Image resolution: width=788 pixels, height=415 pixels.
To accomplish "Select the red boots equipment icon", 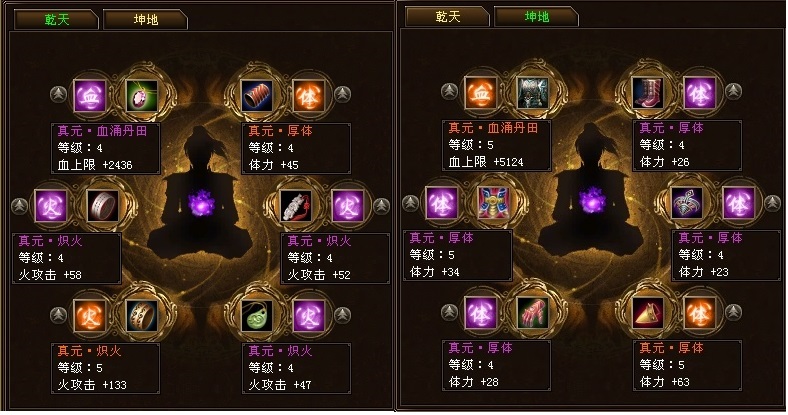I will (648, 92).
